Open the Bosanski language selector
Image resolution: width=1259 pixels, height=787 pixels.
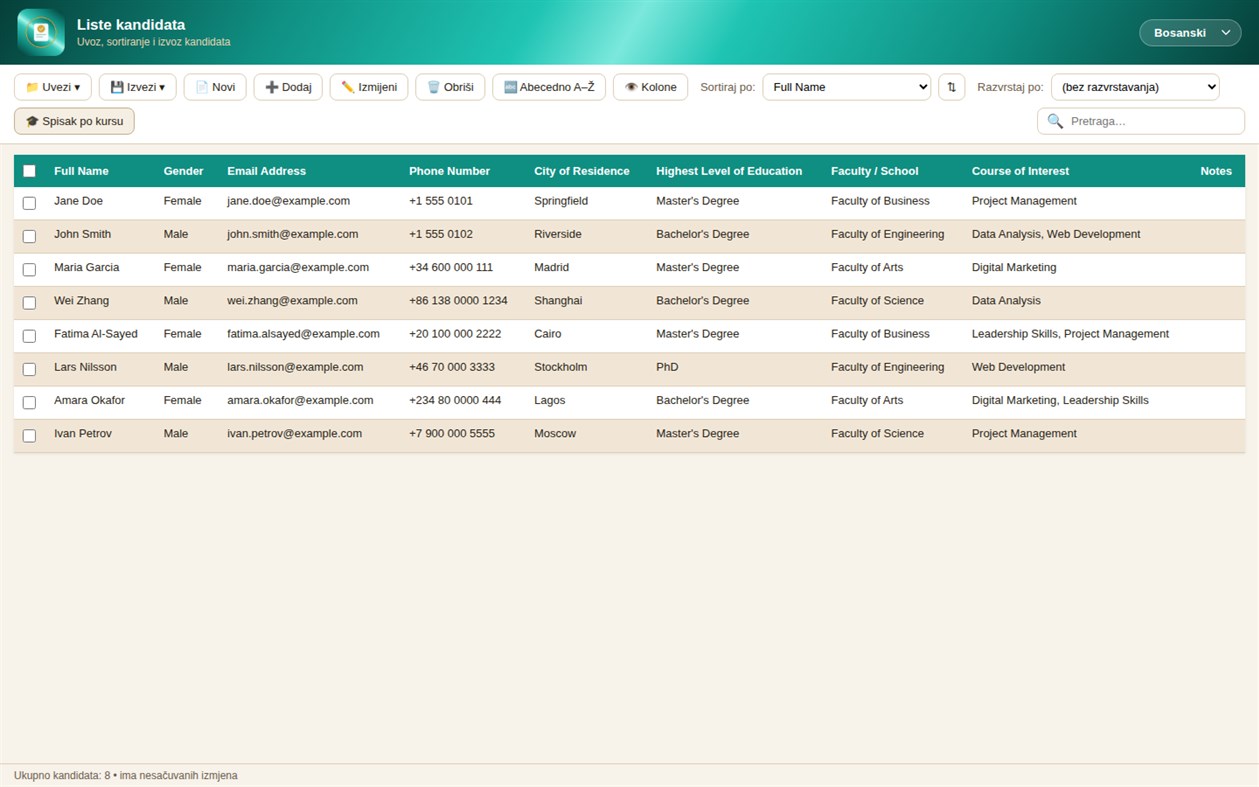[x=1190, y=33]
